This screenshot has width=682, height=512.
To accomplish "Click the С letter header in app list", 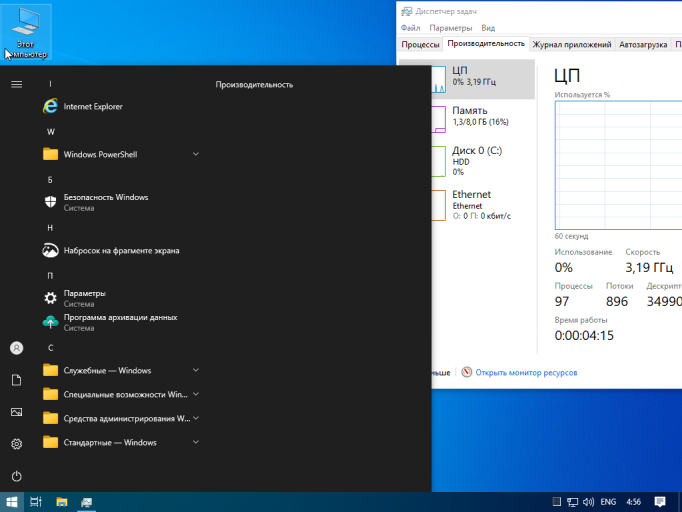I will coord(50,348).
